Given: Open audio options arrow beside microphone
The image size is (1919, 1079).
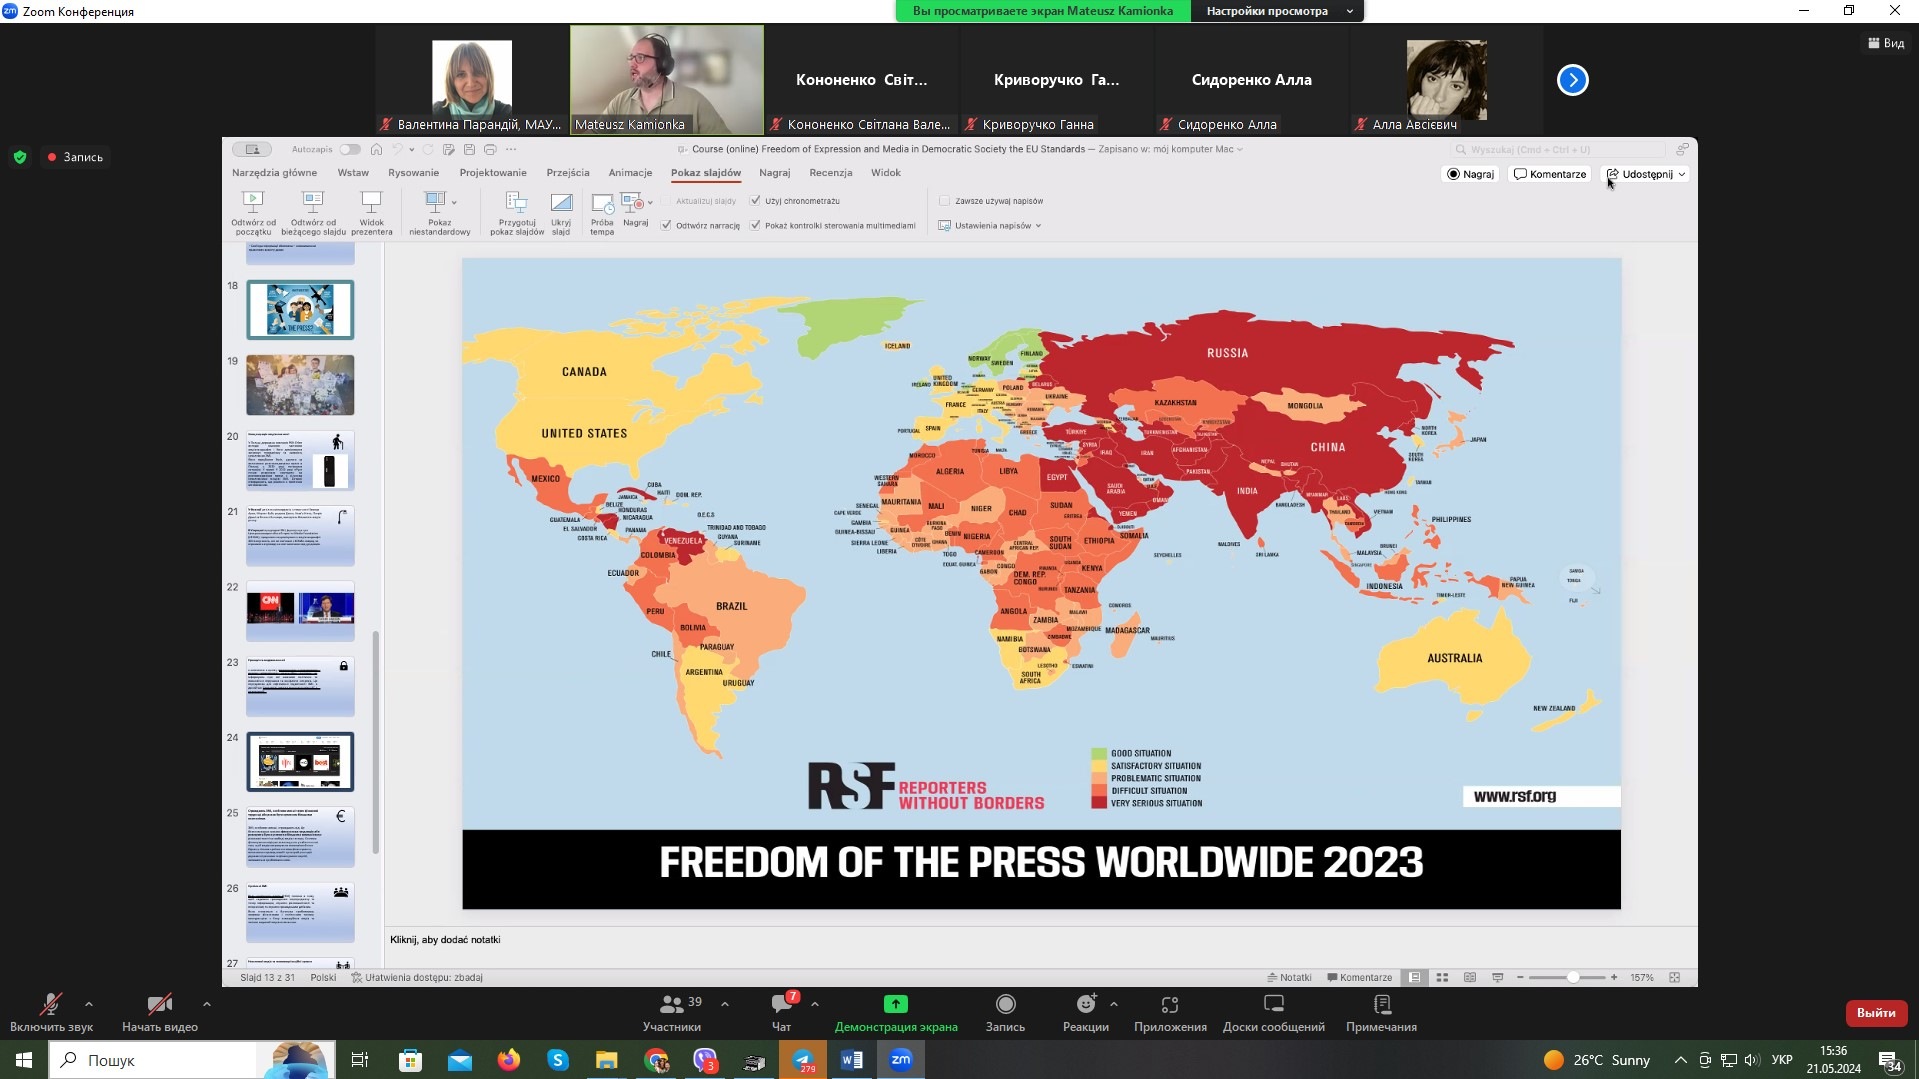Looking at the screenshot, I should (89, 1004).
